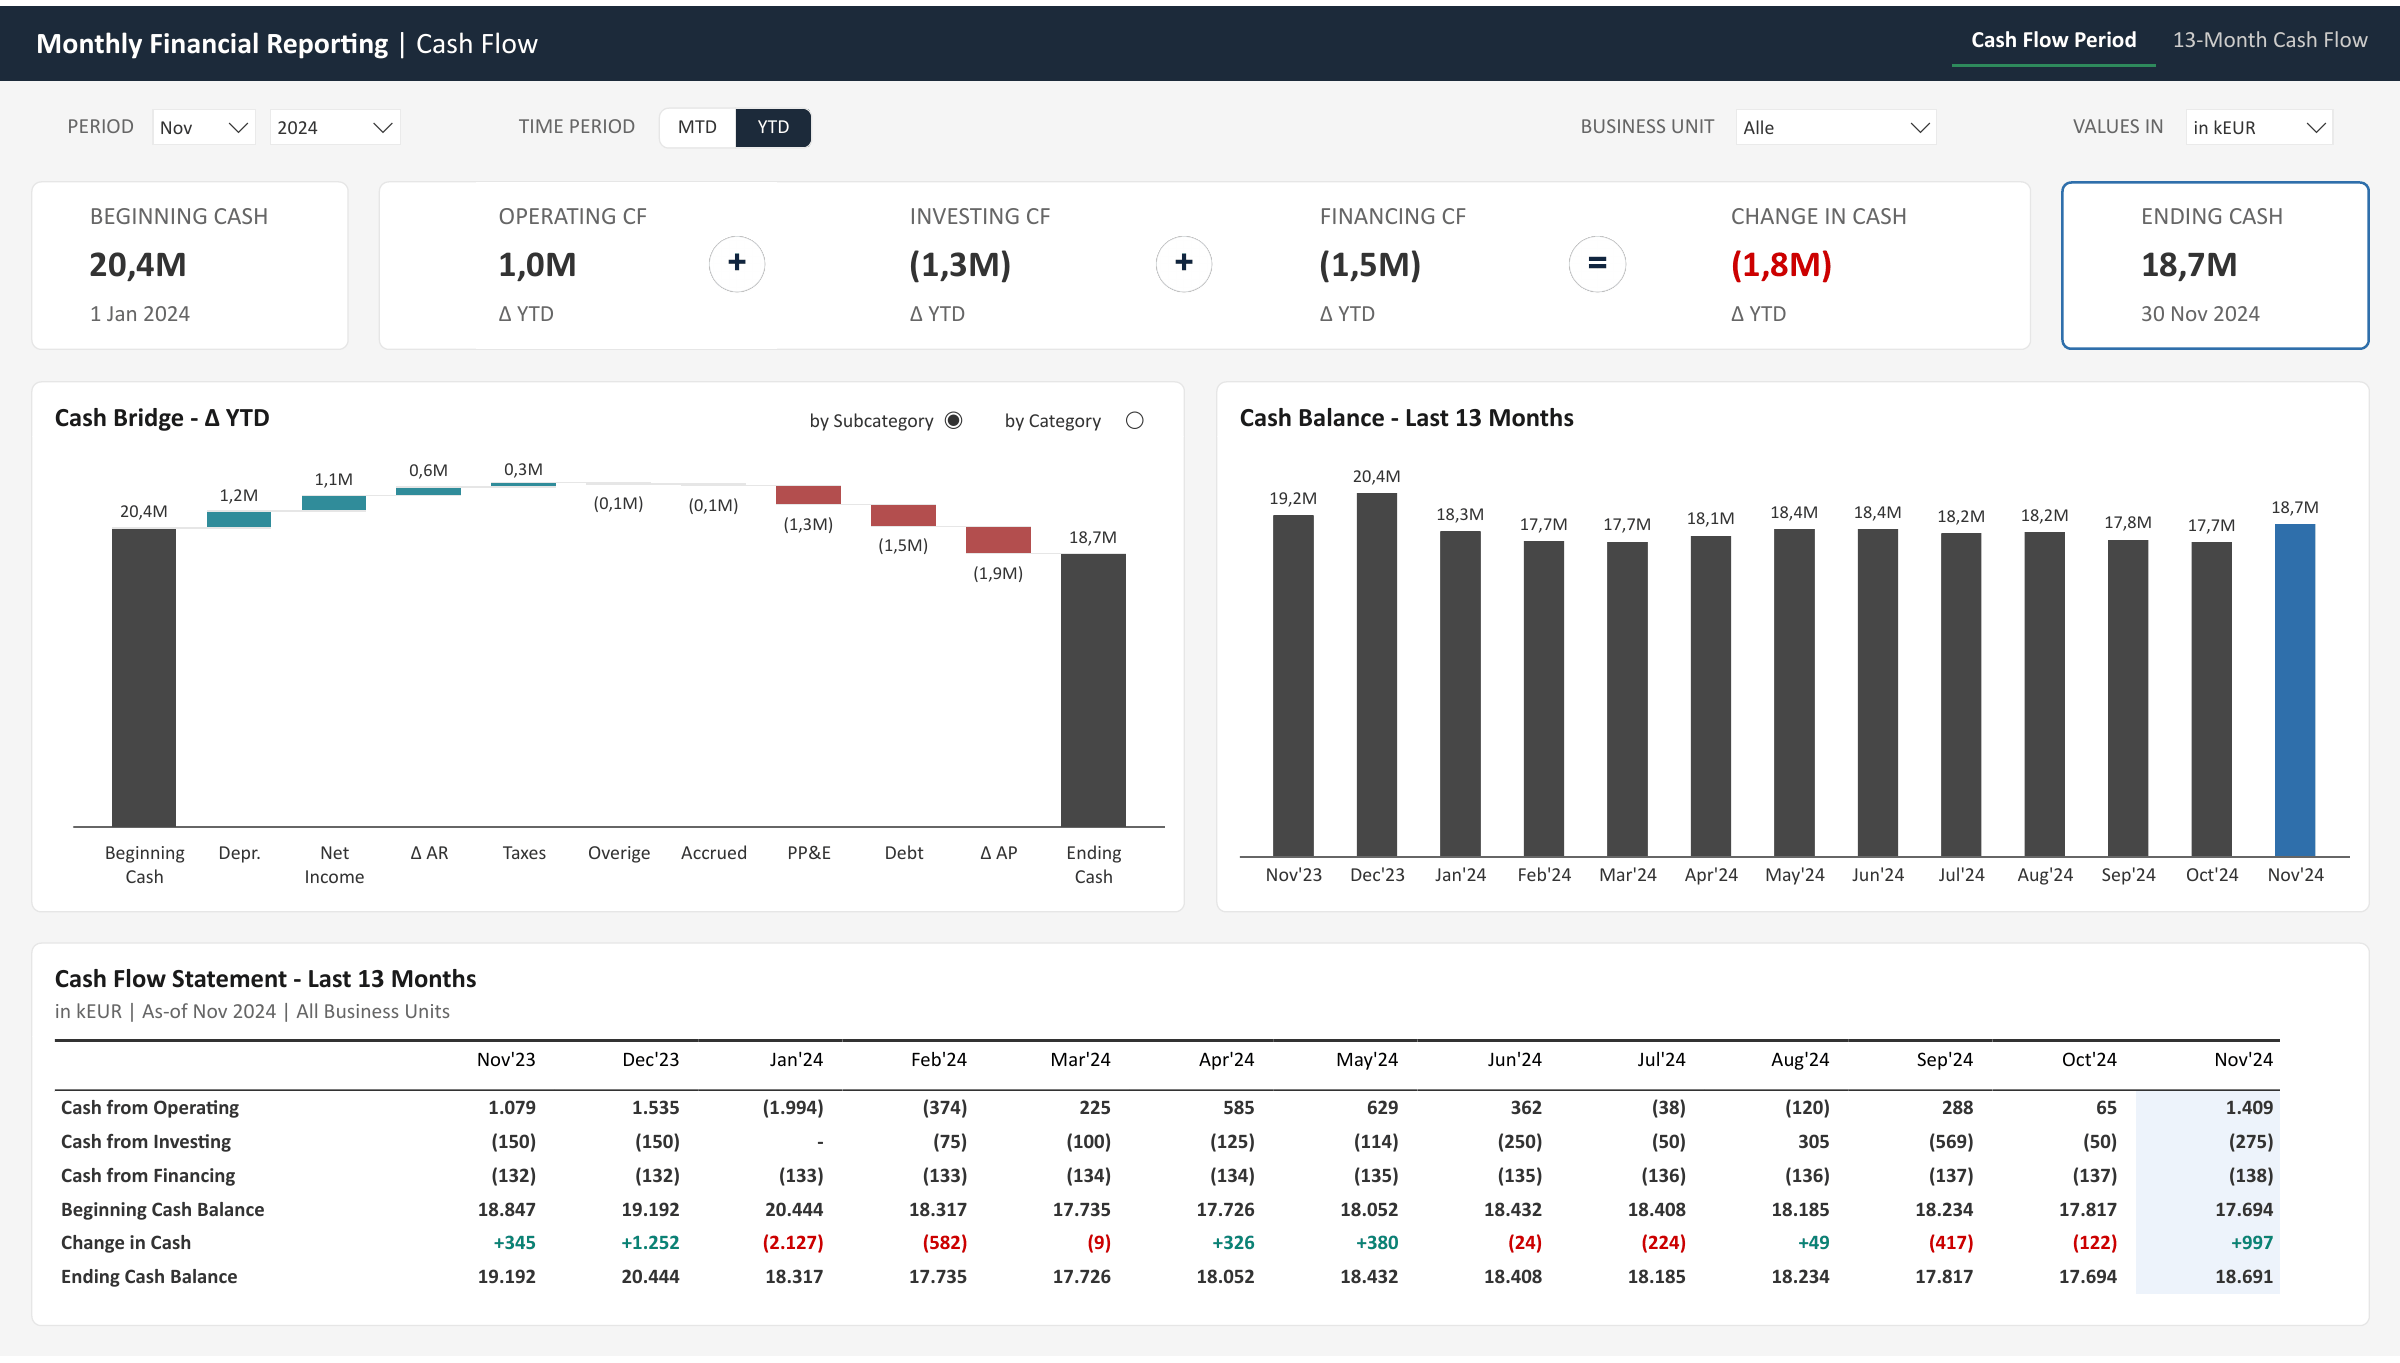This screenshot has width=2400, height=1363.
Task: Switch time period to MTD
Action: [697, 128]
